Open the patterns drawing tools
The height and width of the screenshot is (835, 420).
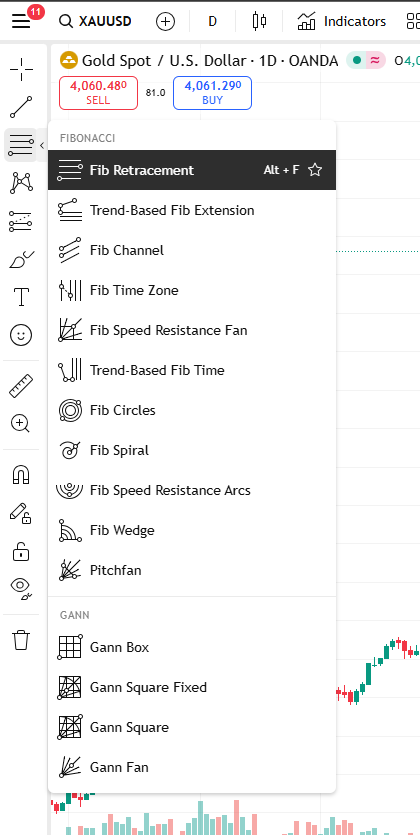click(21, 183)
